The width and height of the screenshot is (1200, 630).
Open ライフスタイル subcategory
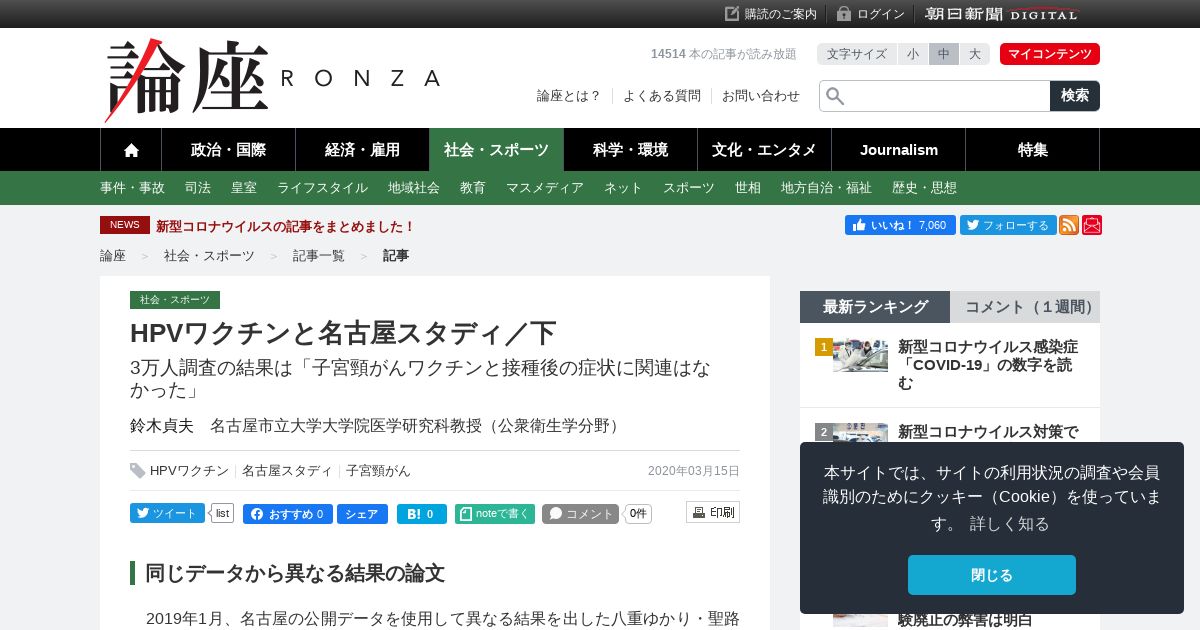pos(322,188)
